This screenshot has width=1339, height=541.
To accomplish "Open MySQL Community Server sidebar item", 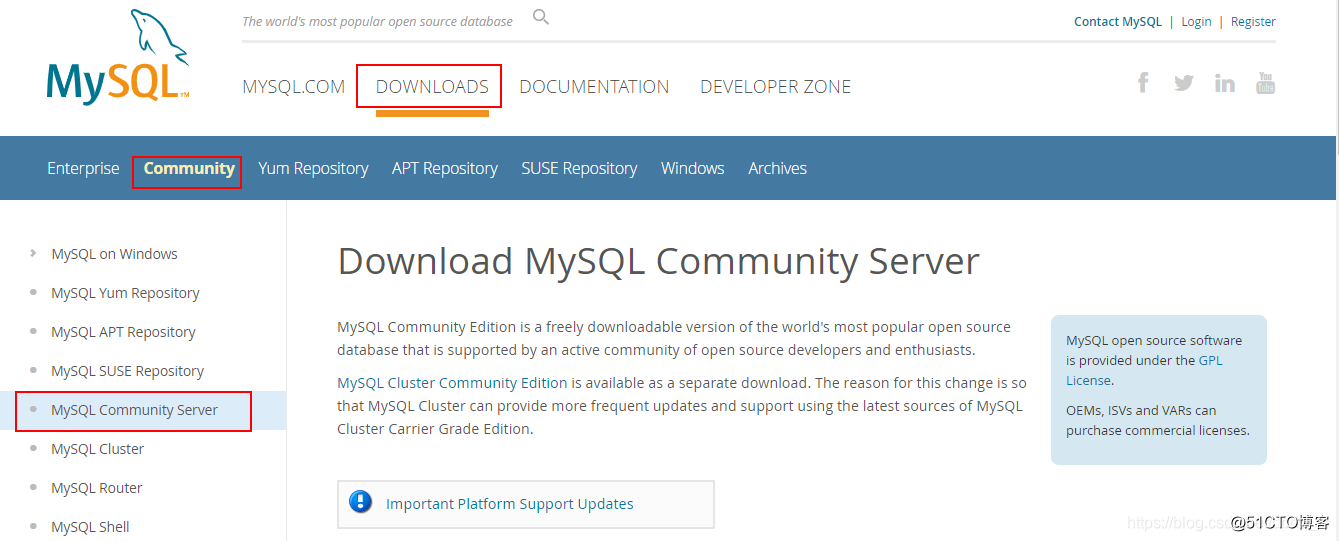I will 134,410.
